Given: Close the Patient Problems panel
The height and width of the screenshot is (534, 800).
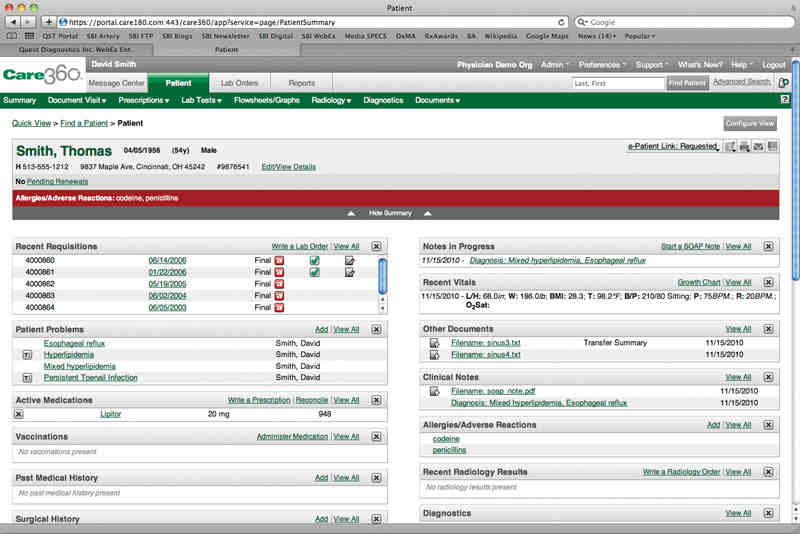Looking at the screenshot, I should coord(376,329).
